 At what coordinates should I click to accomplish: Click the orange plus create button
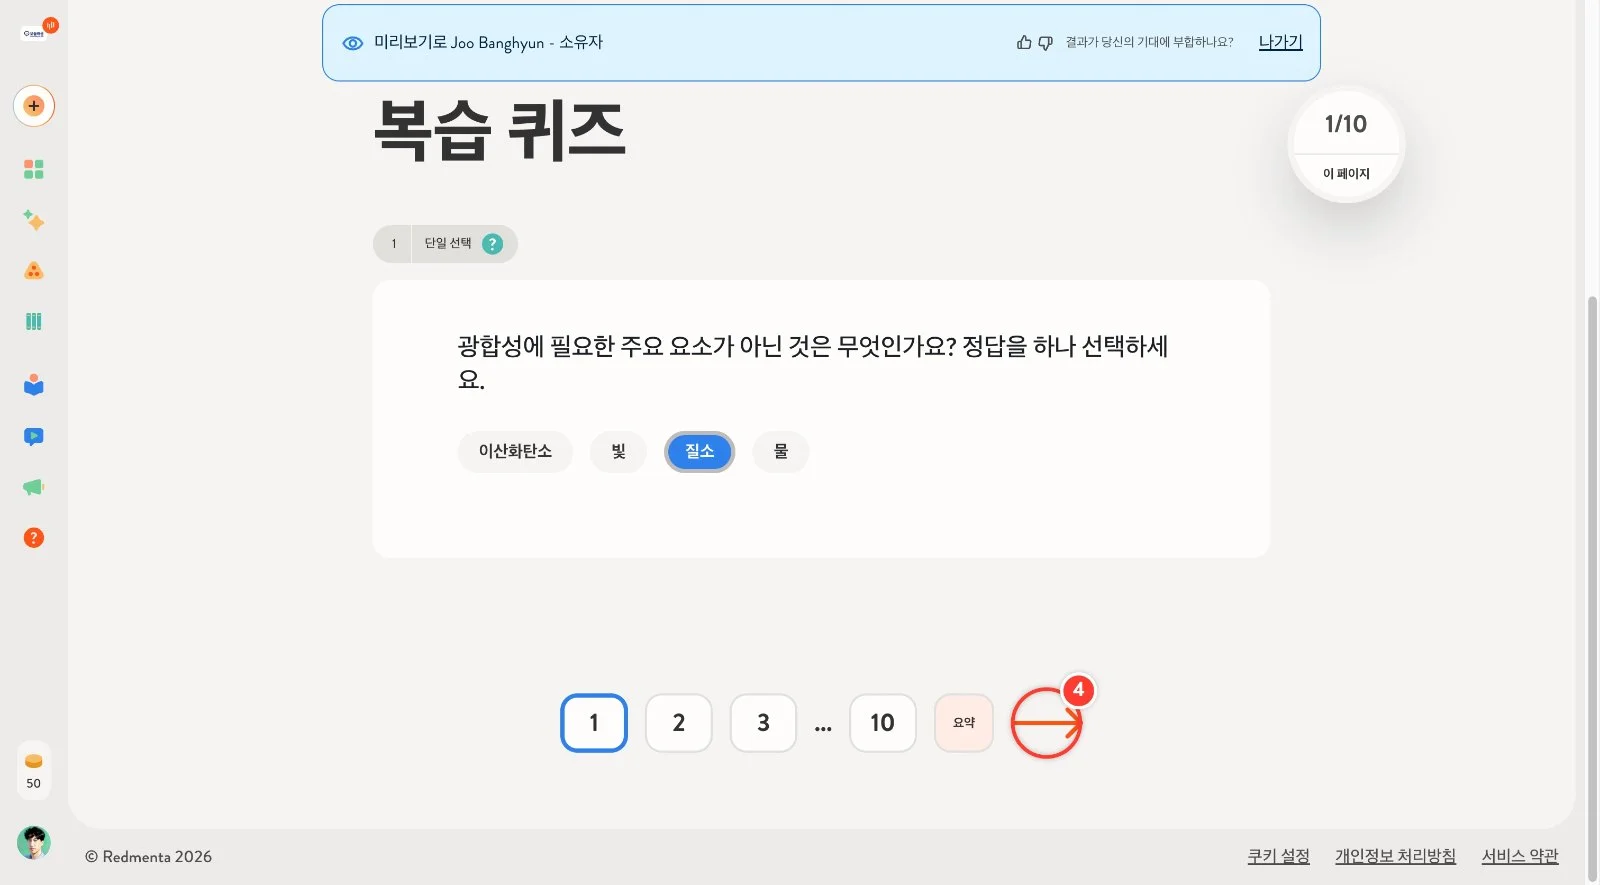(34, 106)
